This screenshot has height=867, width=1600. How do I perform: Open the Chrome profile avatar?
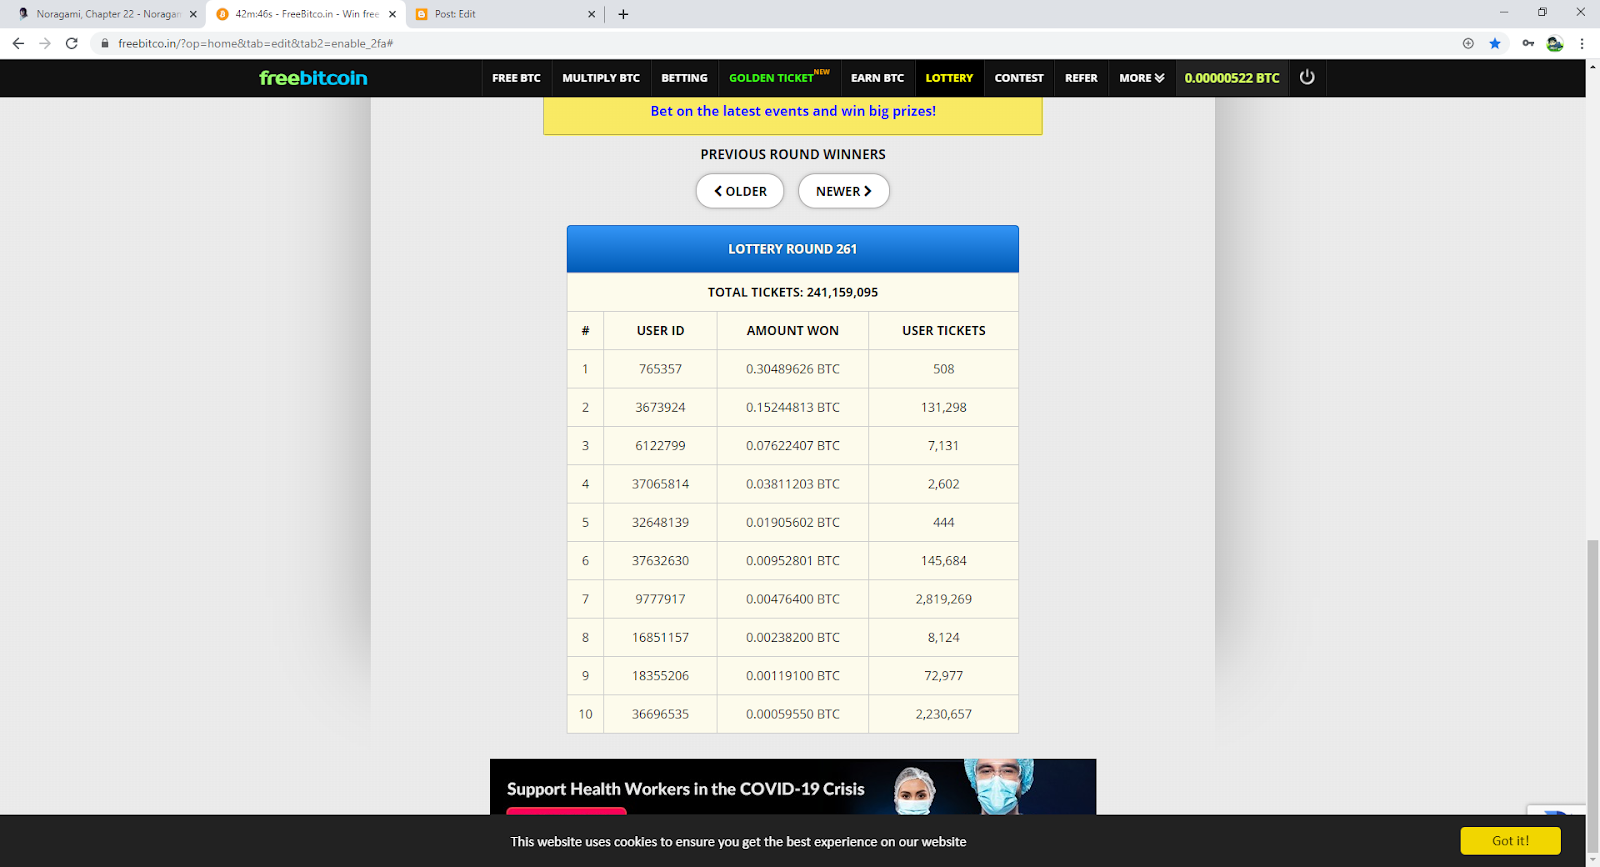(x=1555, y=43)
